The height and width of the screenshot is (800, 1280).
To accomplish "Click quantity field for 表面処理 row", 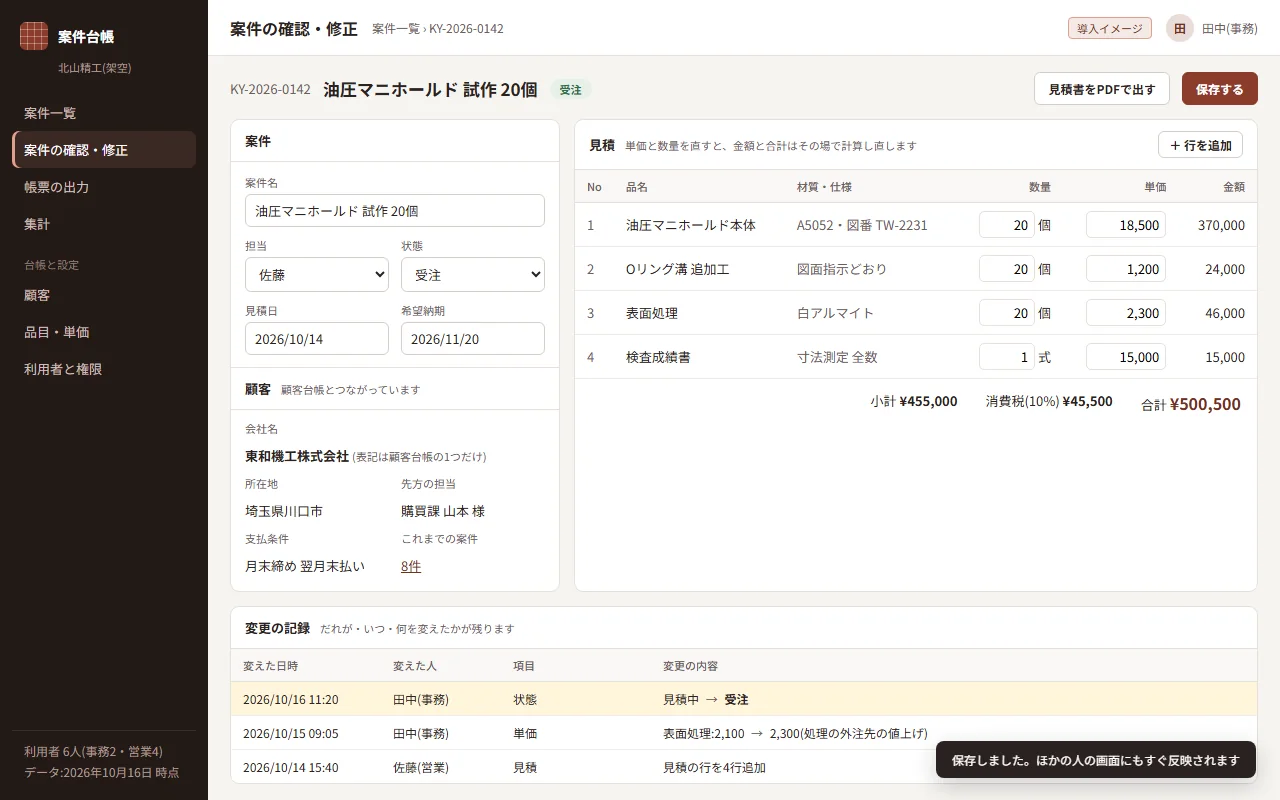I will 1007,313.
